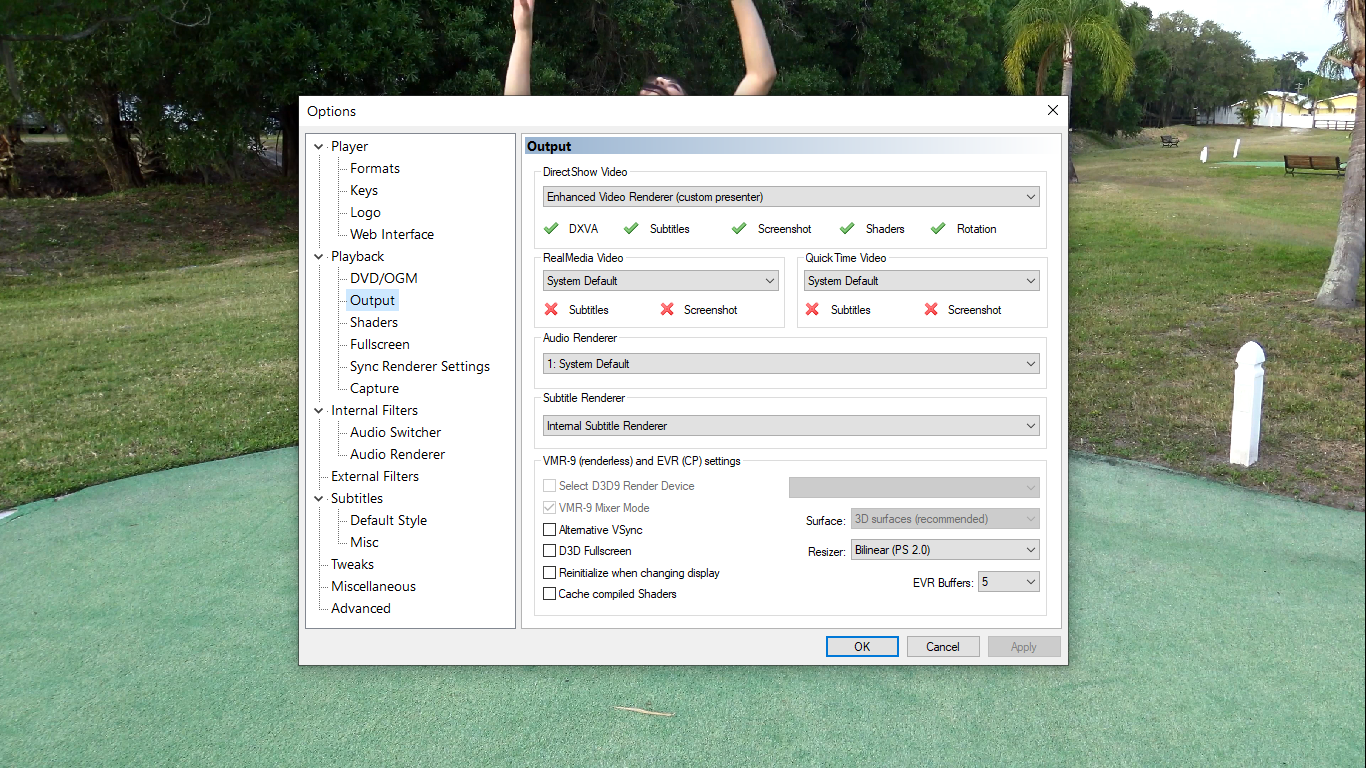Click the 'VMR-9 (renderless) and EVR (CP) settings' label
This screenshot has width=1366, height=768.
click(x=642, y=461)
